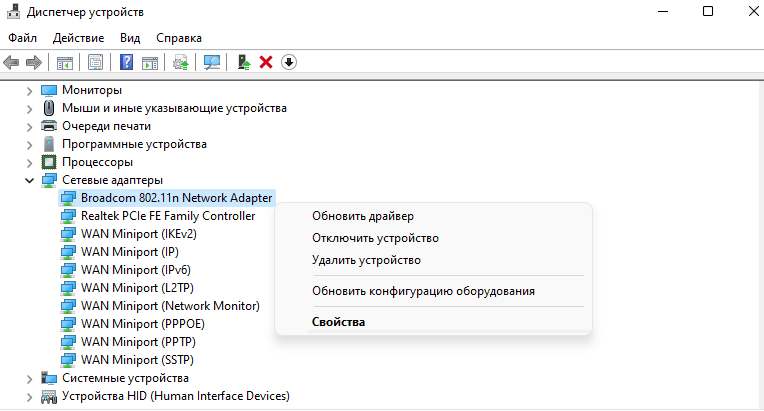Click the Broadcom adapter icon
764x411 pixels.
[x=68, y=198]
